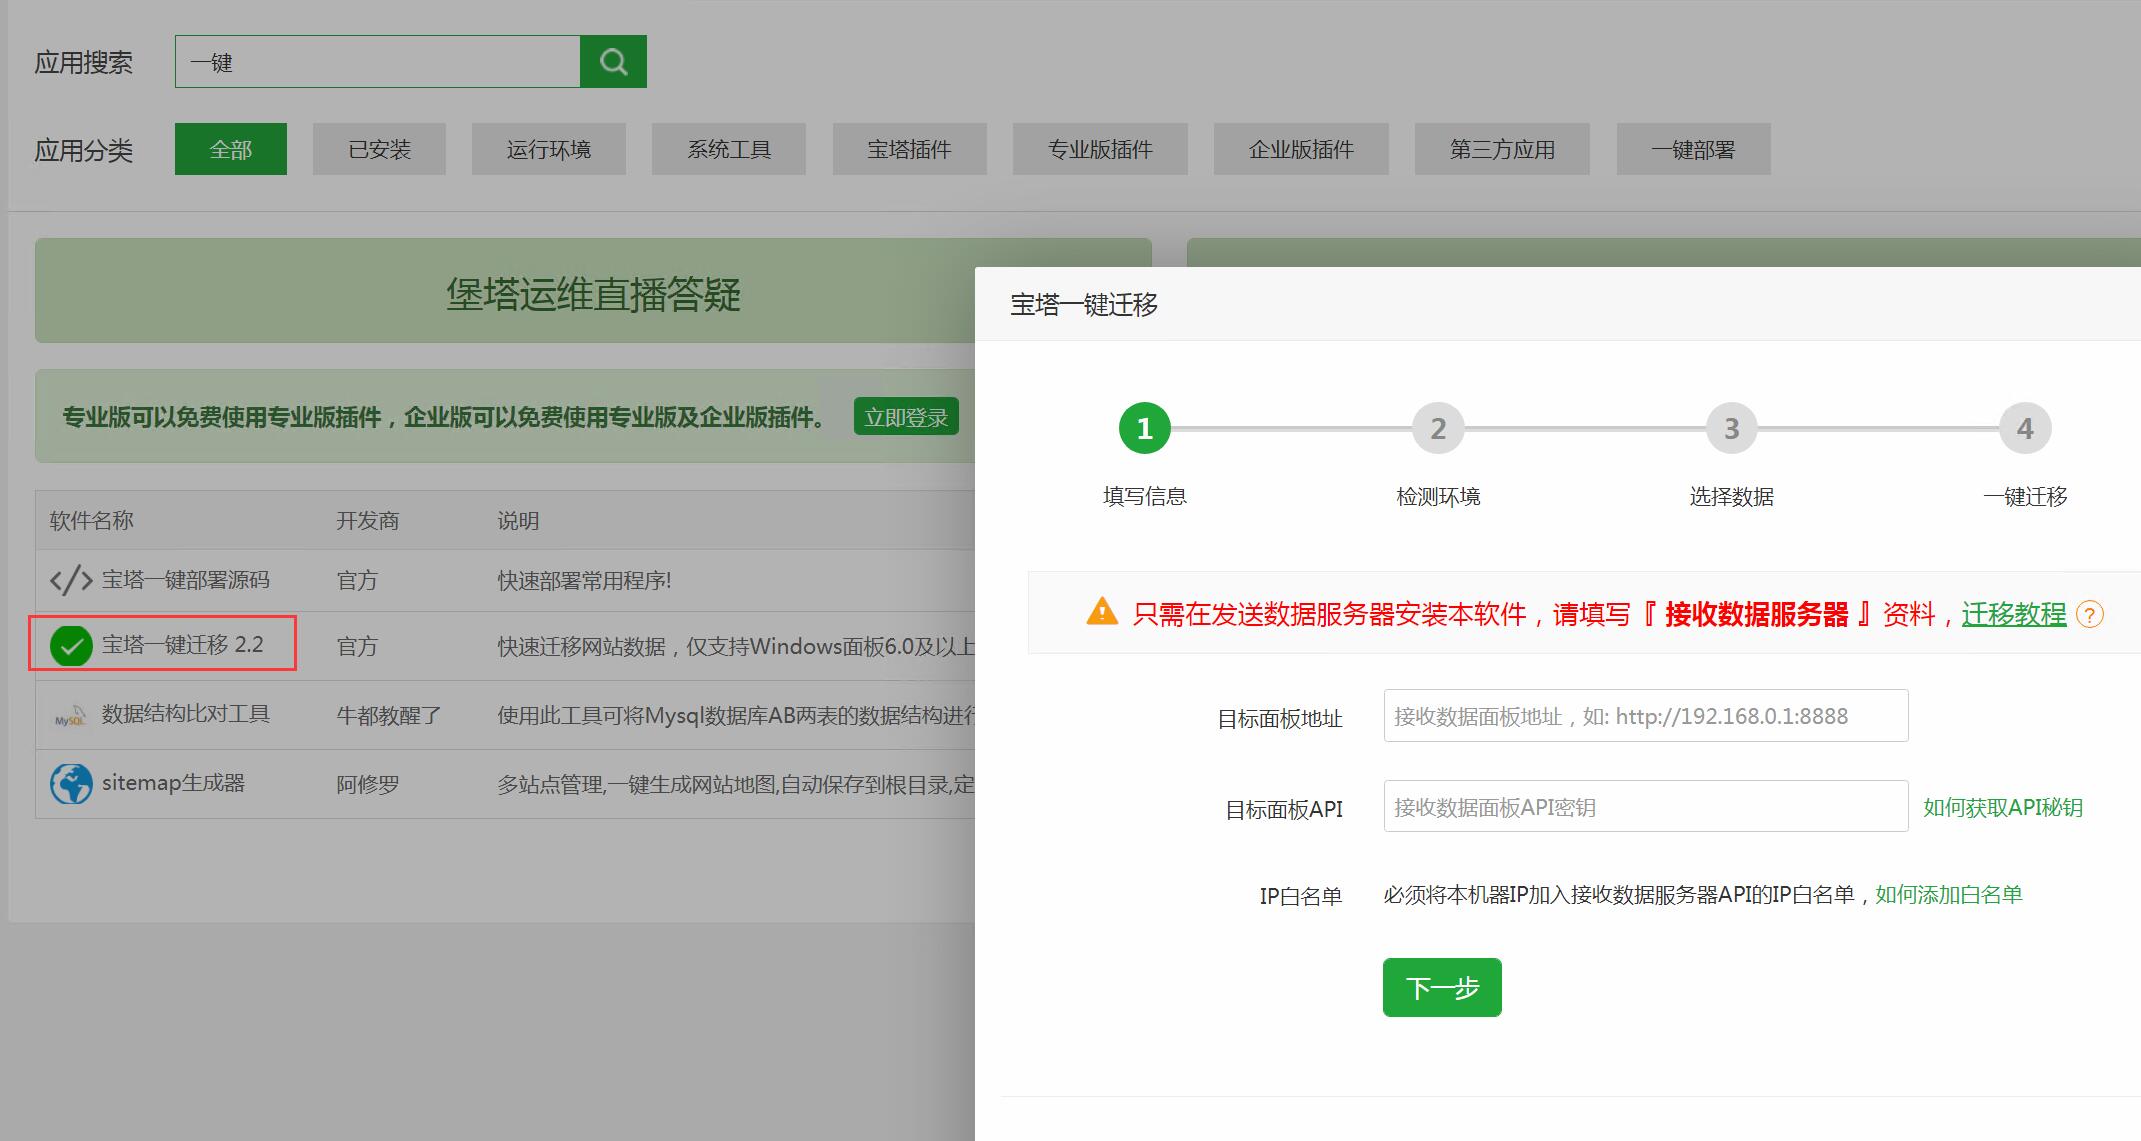
Task: Click step 3 circle 选择数据
Action: pos(1732,428)
